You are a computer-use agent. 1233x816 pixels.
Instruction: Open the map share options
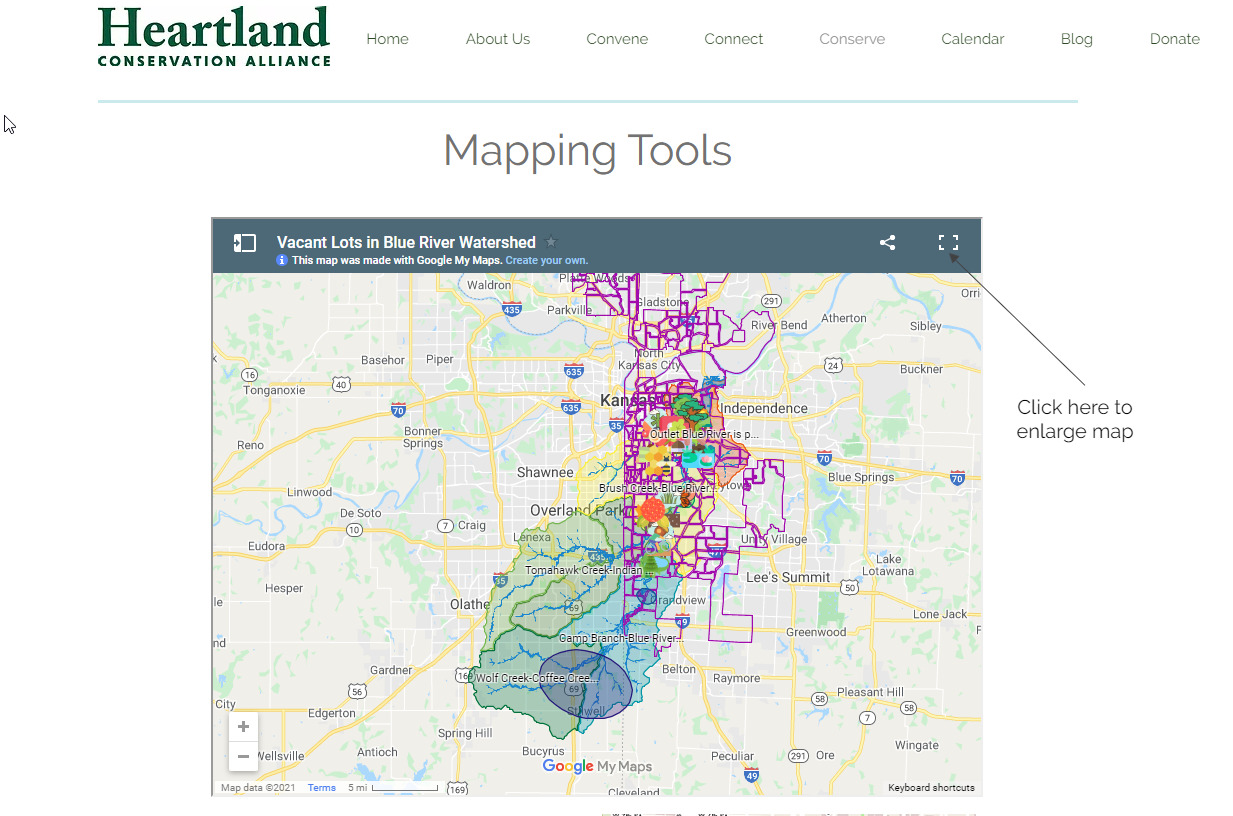point(887,242)
